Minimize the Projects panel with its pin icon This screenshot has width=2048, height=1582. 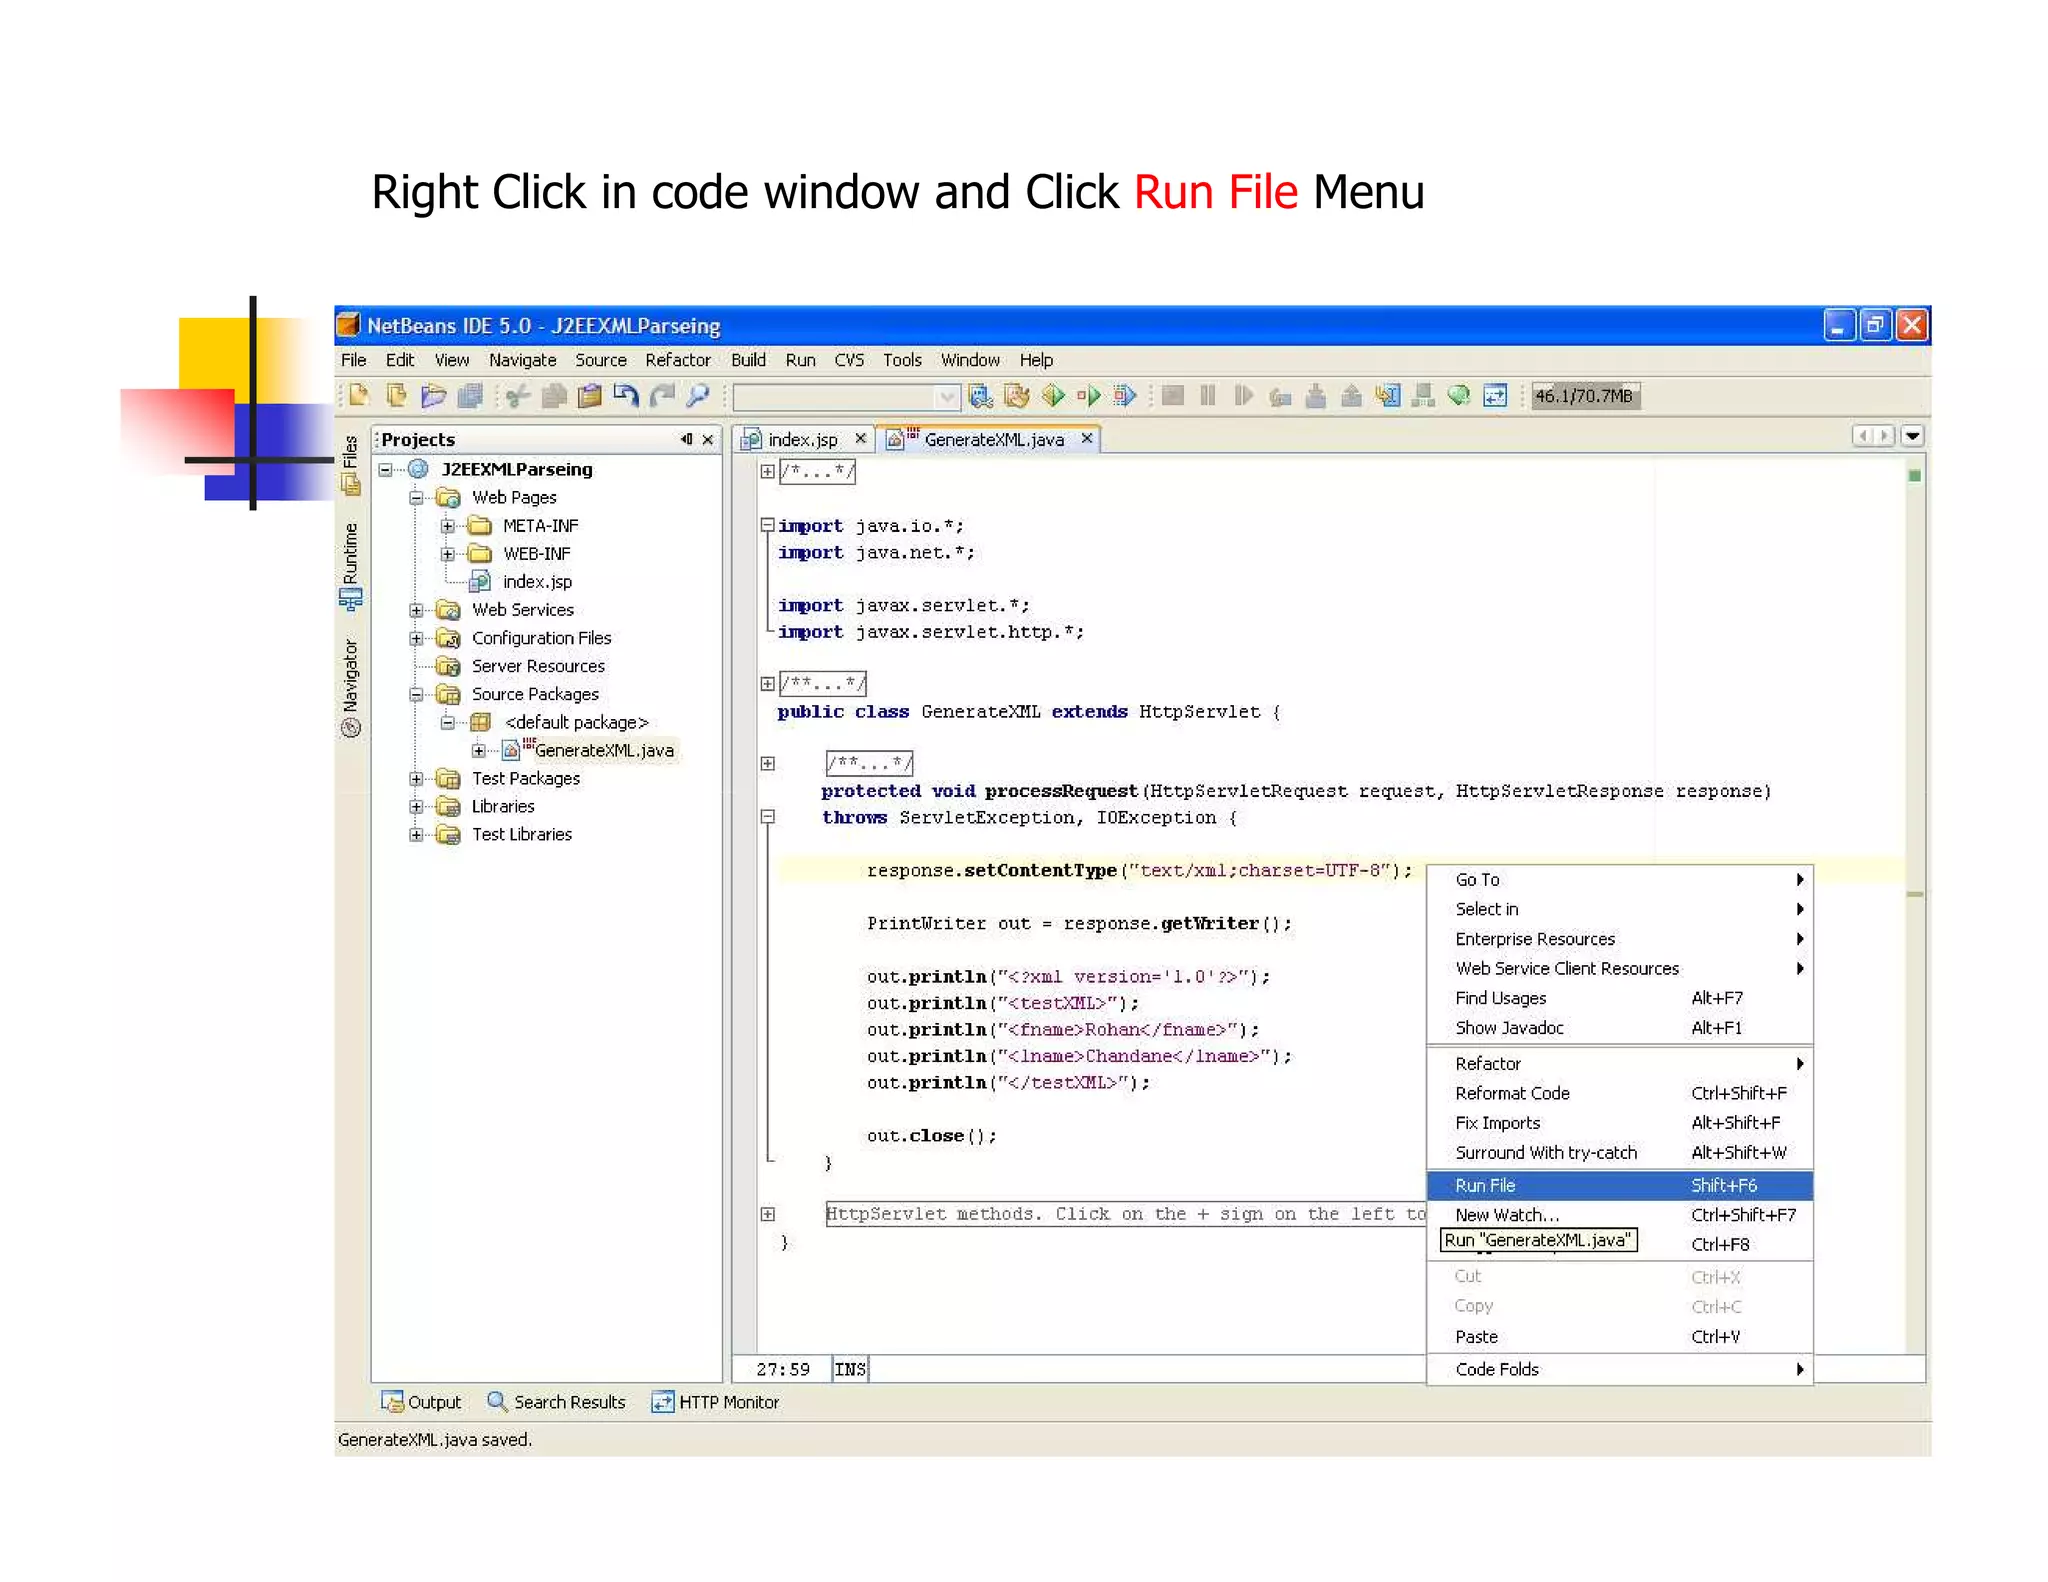[x=686, y=439]
